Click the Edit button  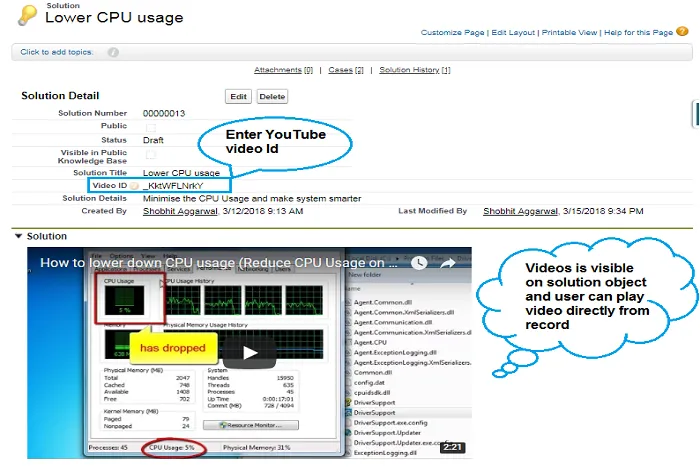(238, 96)
